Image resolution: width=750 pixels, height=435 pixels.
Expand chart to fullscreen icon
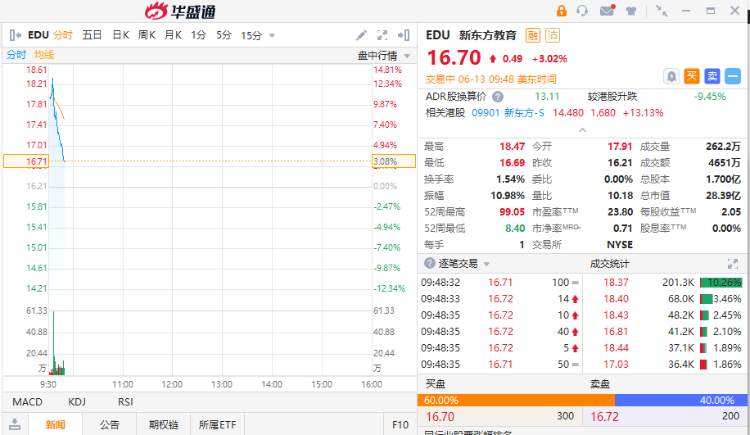[382, 35]
